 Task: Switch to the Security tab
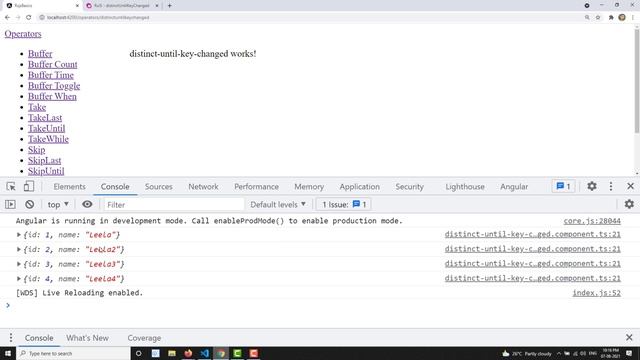[x=409, y=187]
